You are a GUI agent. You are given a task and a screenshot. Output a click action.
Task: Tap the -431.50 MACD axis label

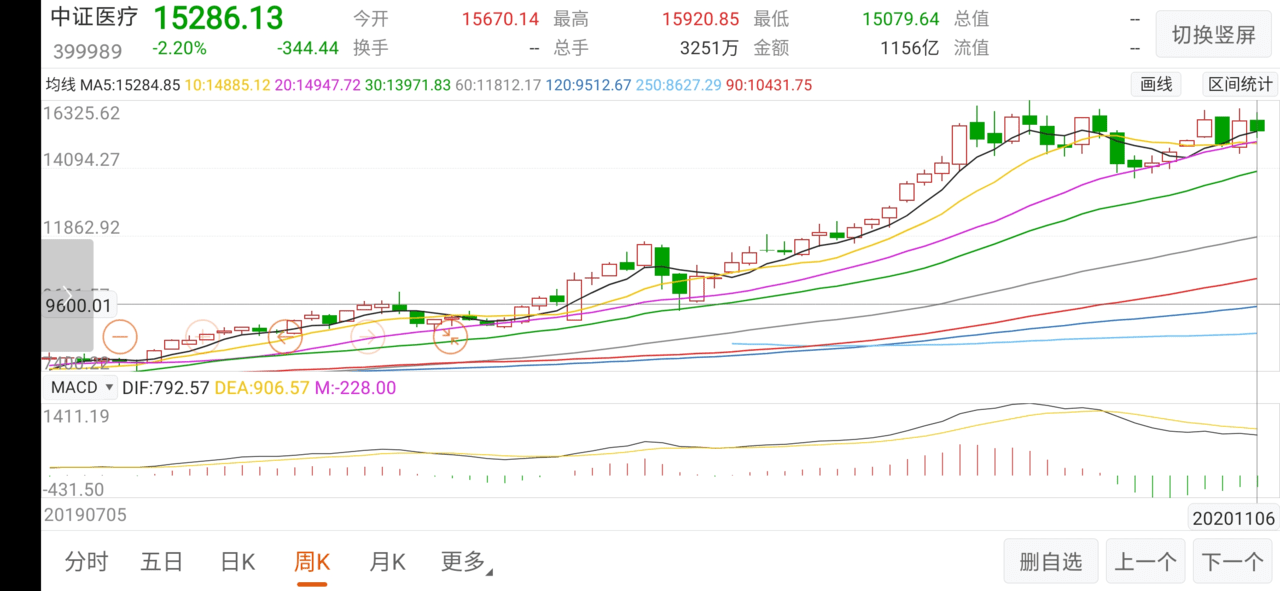tap(75, 489)
